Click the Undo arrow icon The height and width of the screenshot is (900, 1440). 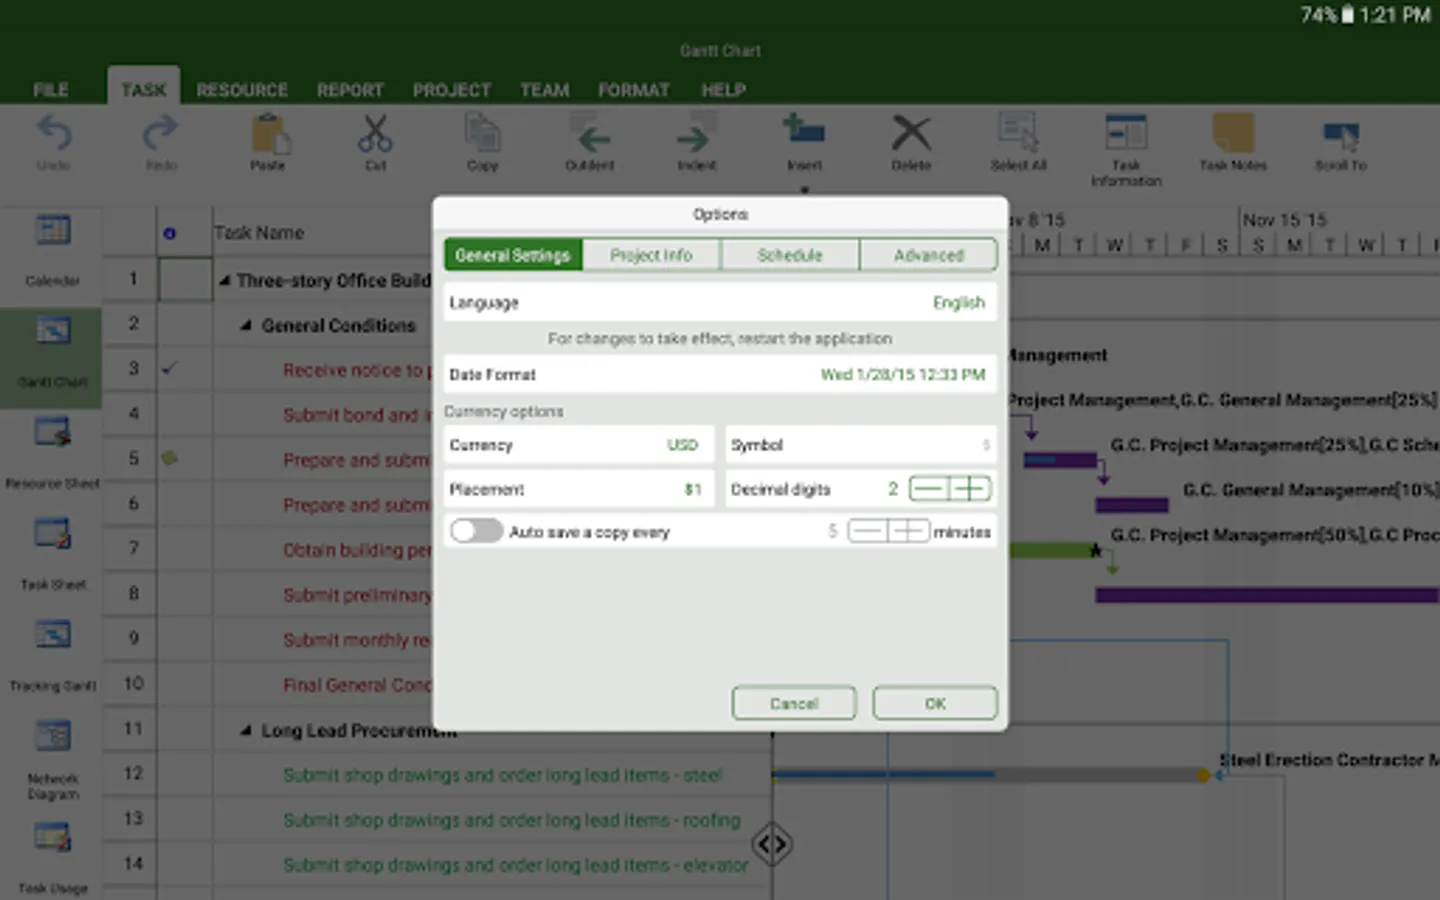(x=54, y=134)
